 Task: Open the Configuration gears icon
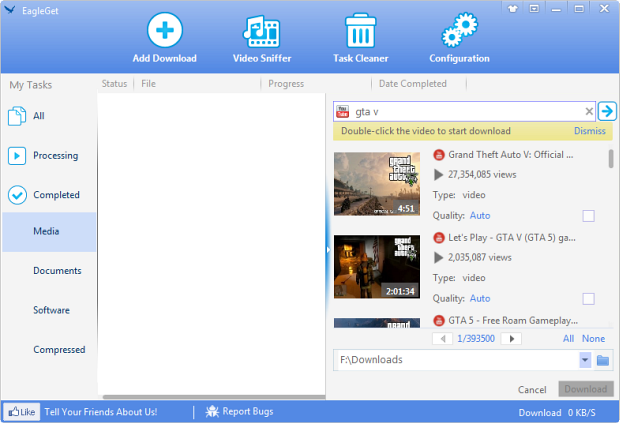(459, 30)
